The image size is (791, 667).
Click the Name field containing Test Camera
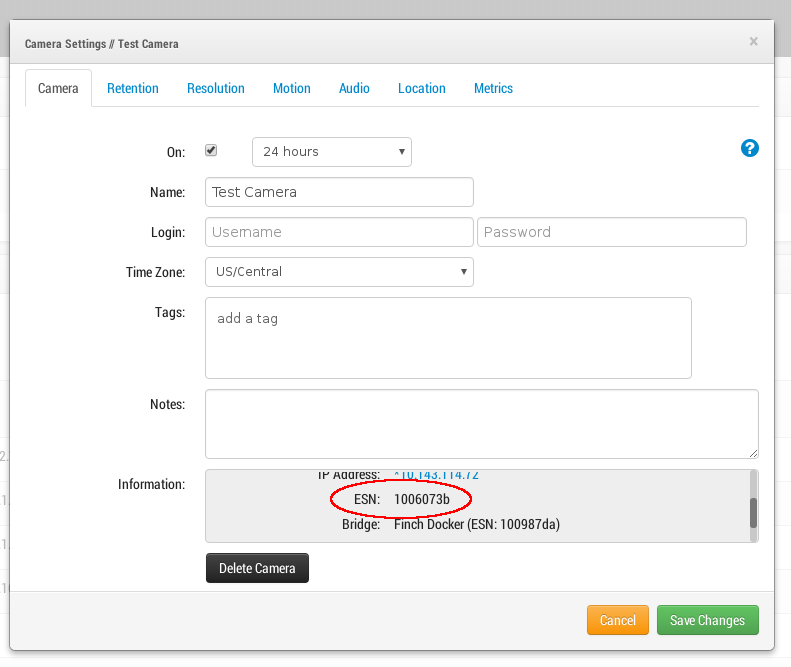coord(339,192)
